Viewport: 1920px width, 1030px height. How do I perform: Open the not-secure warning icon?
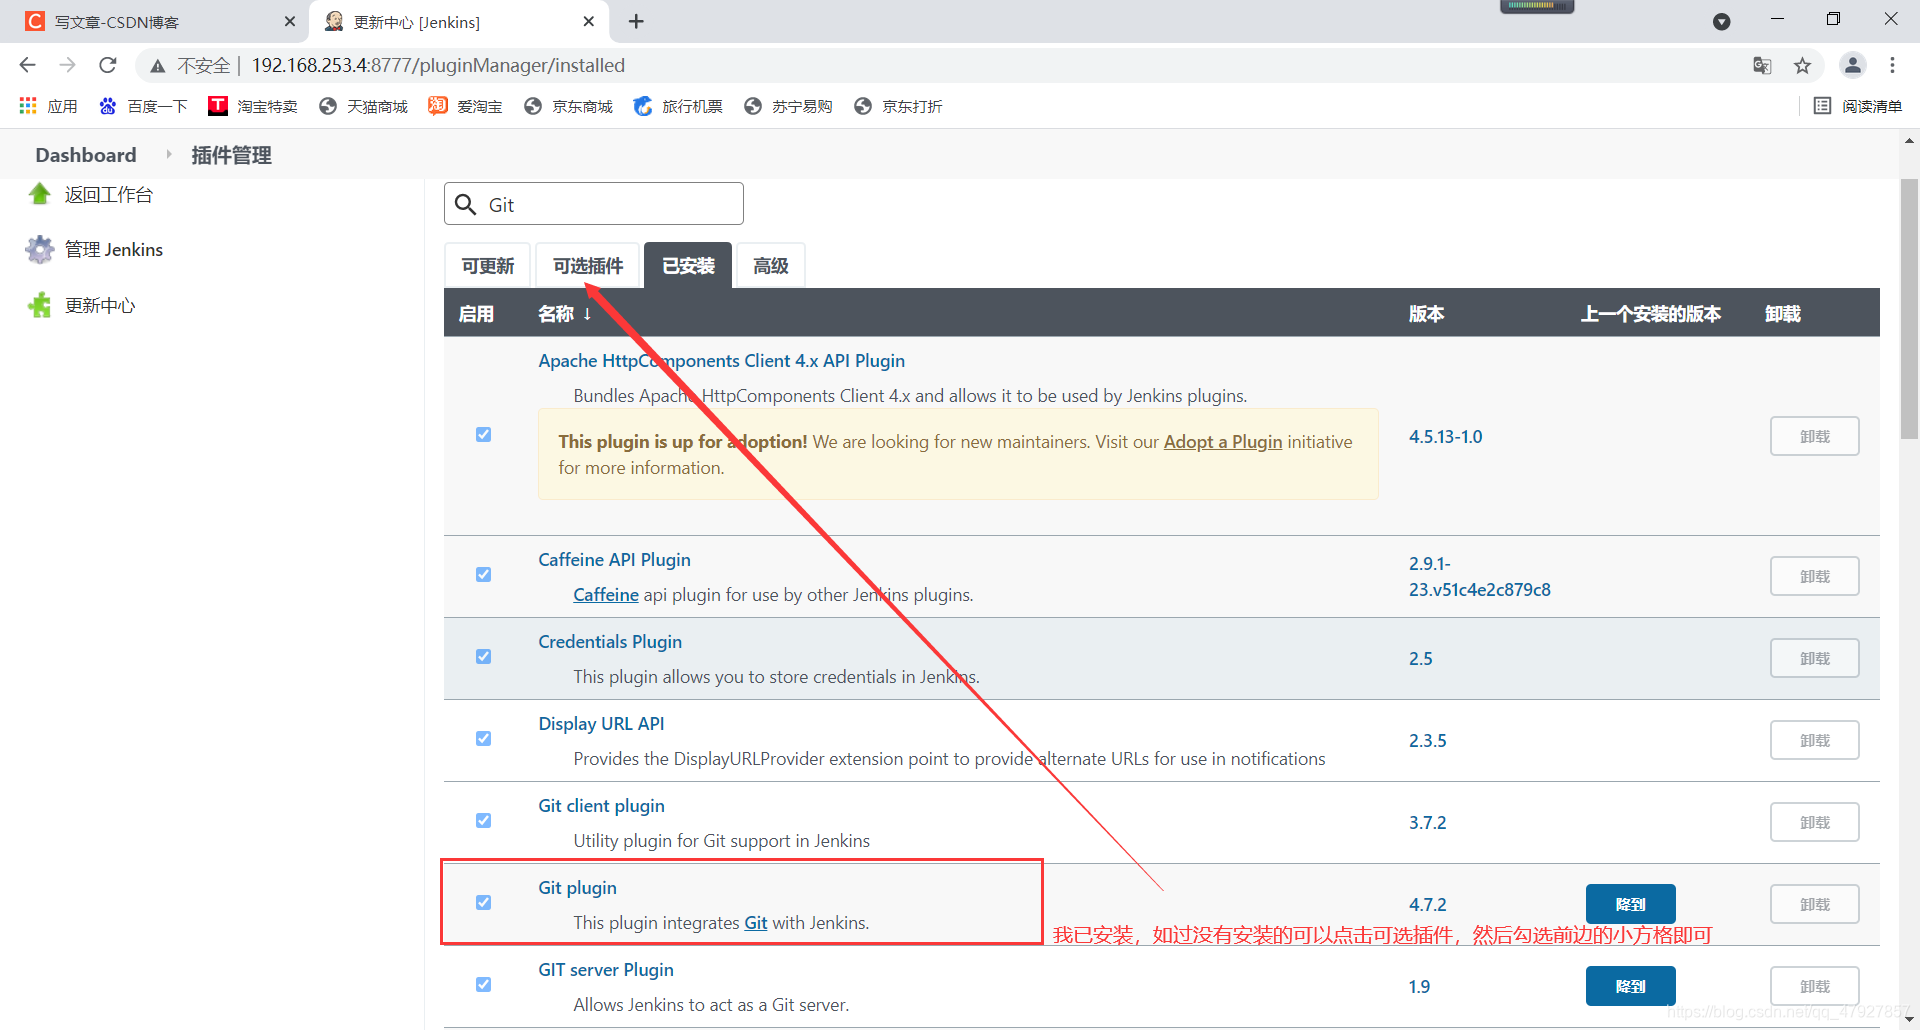(x=158, y=66)
